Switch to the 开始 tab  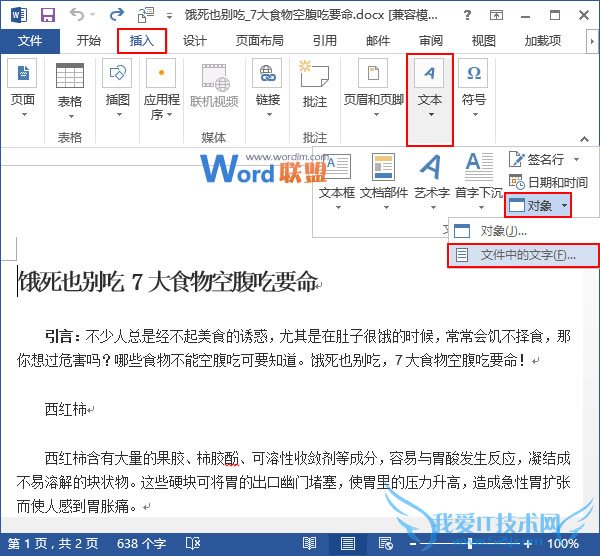pos(88,41)
